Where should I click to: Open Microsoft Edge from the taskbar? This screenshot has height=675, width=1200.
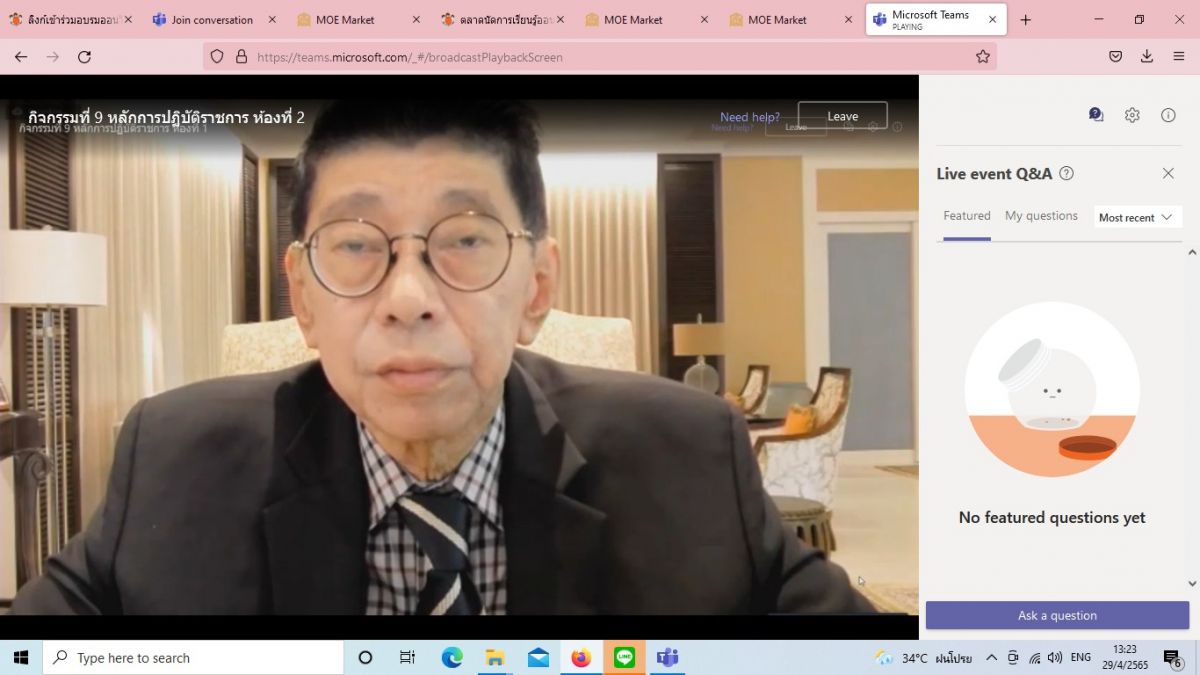(x=452, y=657)
